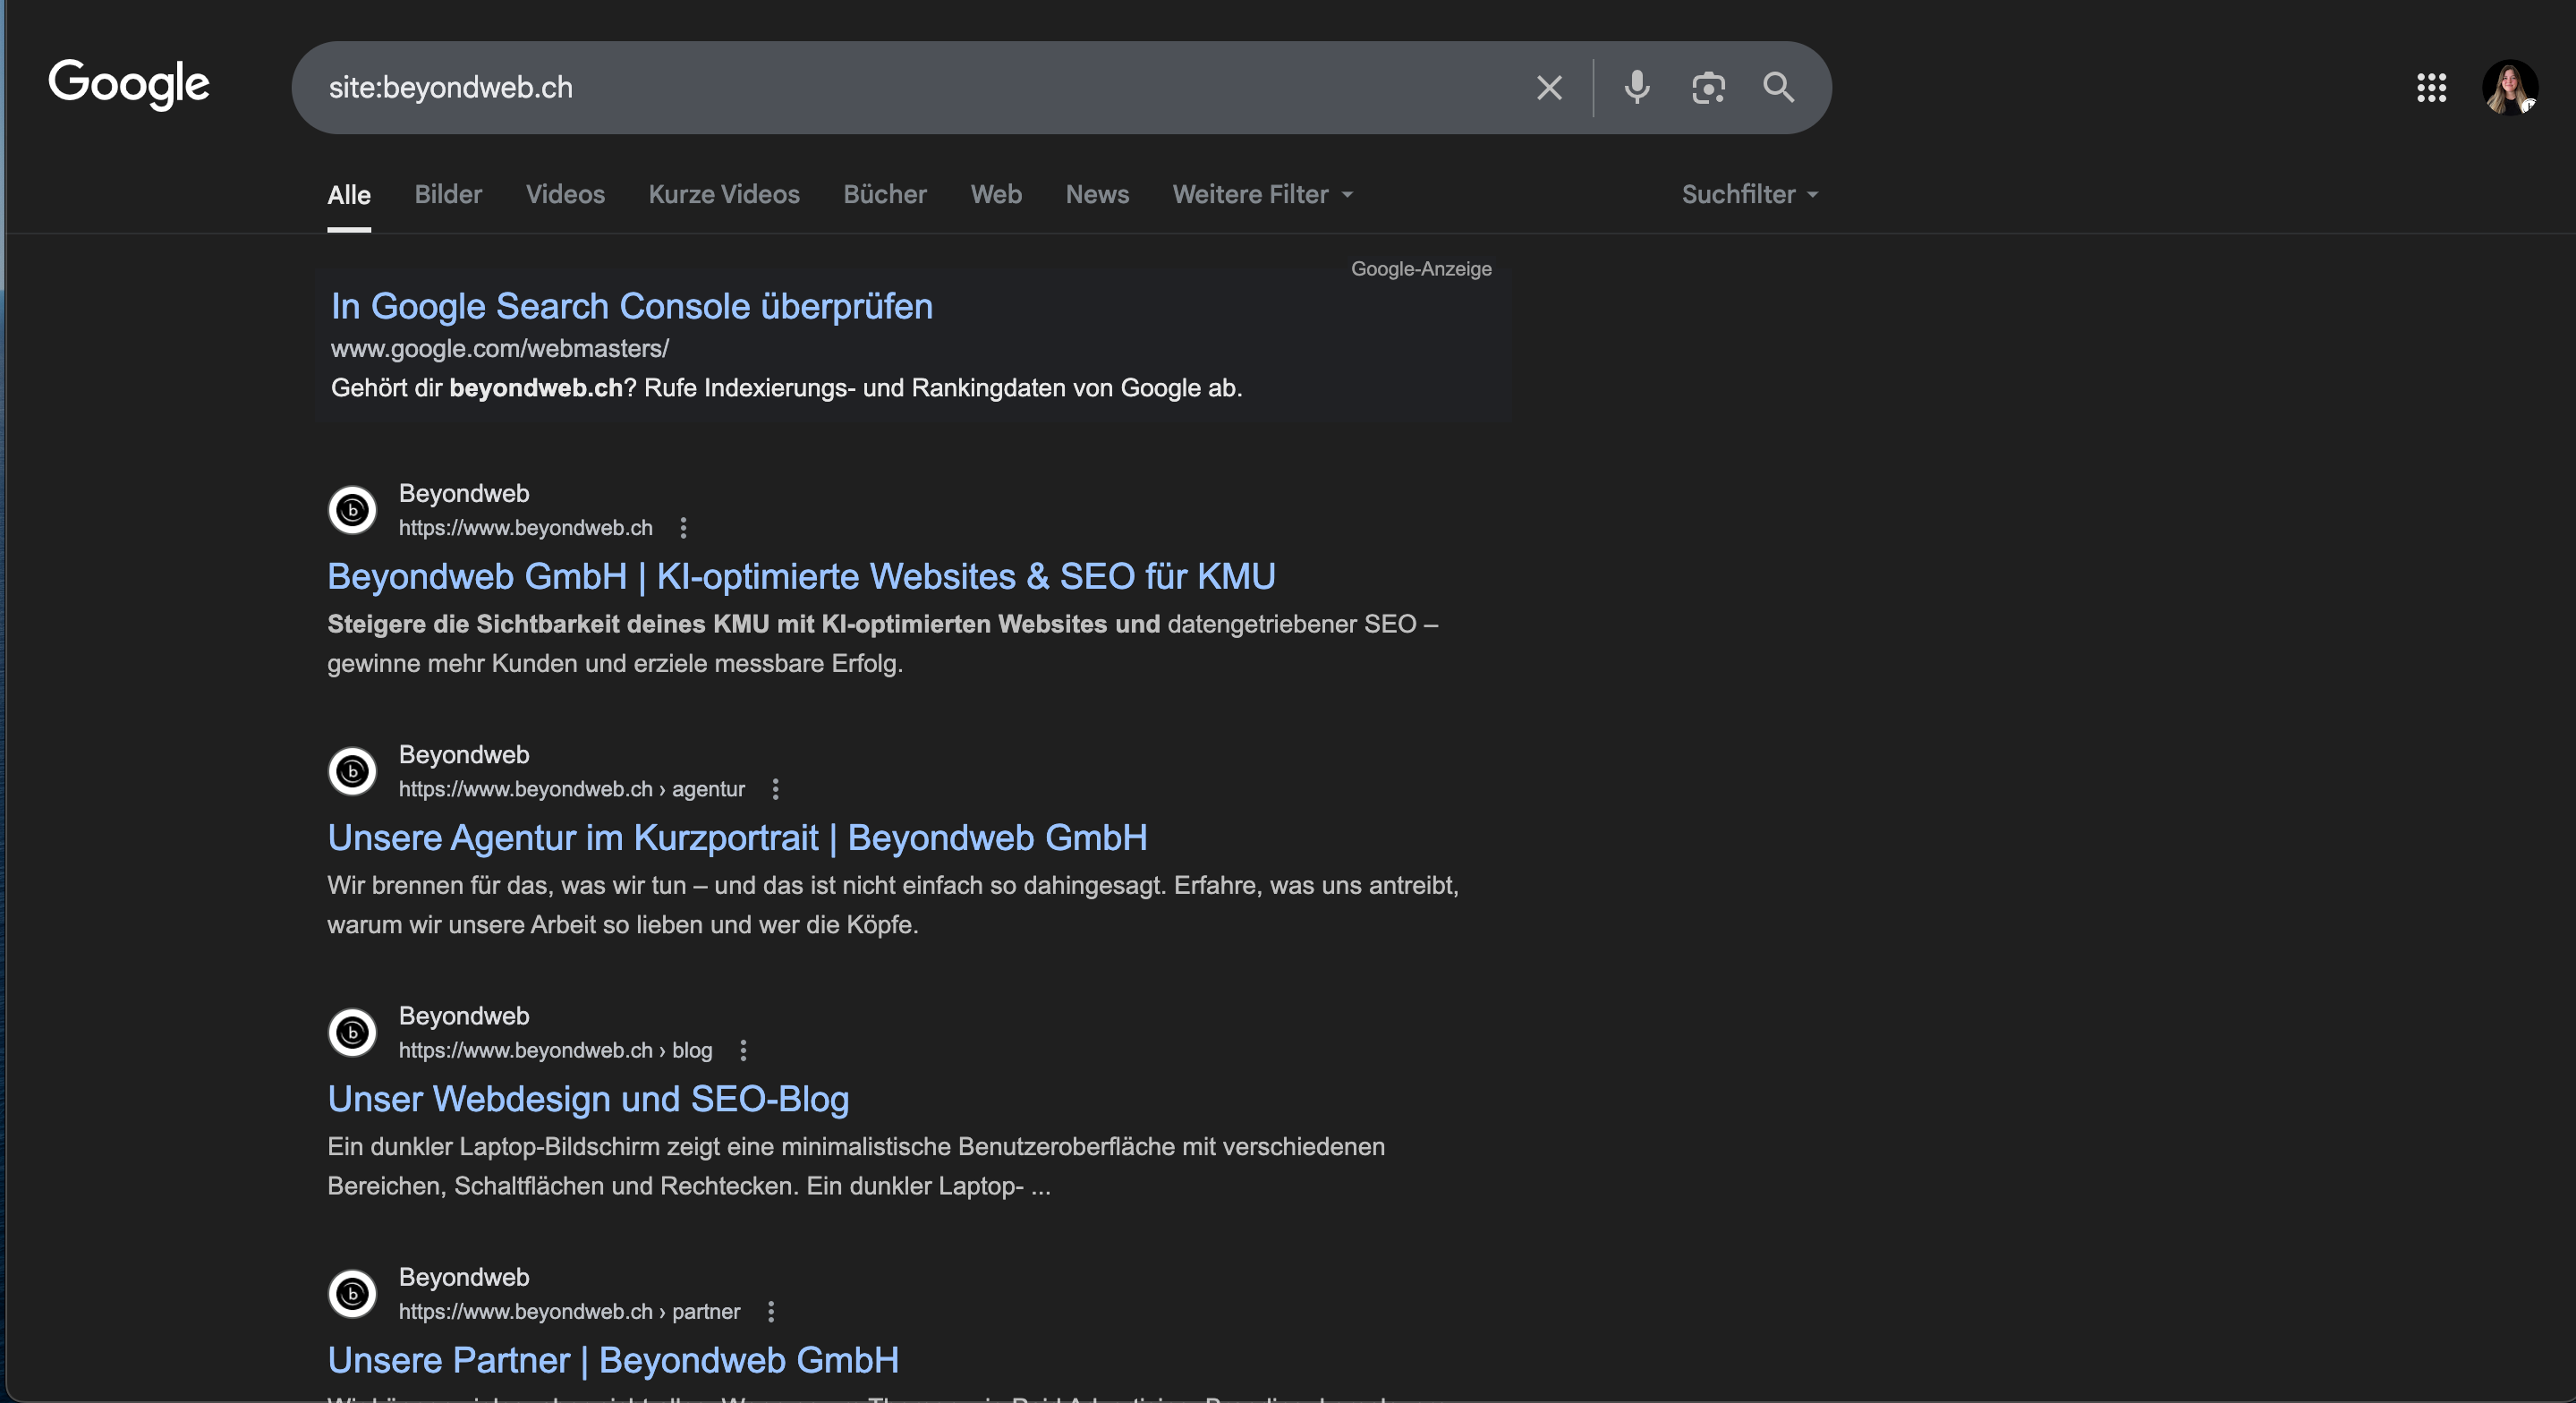This screenshot has width=2576, height=1403.
Task: Open 'In Google Search Console überprüfen' link
Action: click(x=632, y=306)
